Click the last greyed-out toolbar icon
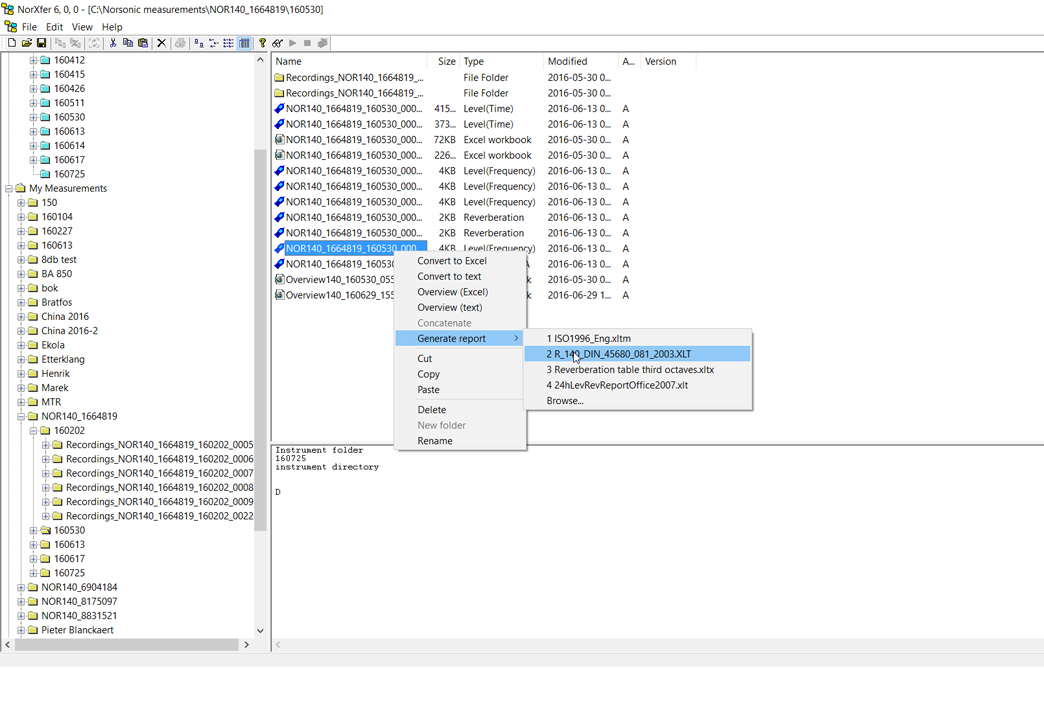This screenshot has height=719, width=1044. coord(322,43)
